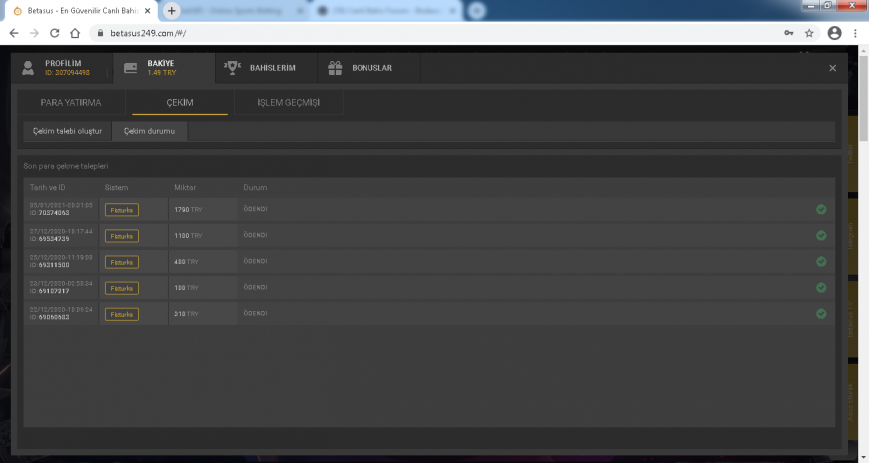Open the Chrome user account icon
869x463 pixels.
pos(834,33)
